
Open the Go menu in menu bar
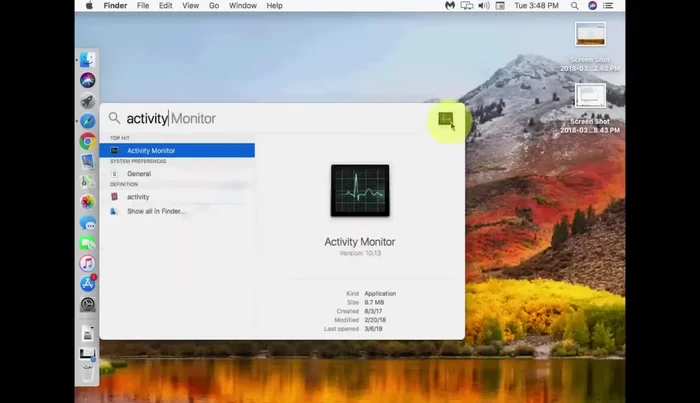(213, 6)
